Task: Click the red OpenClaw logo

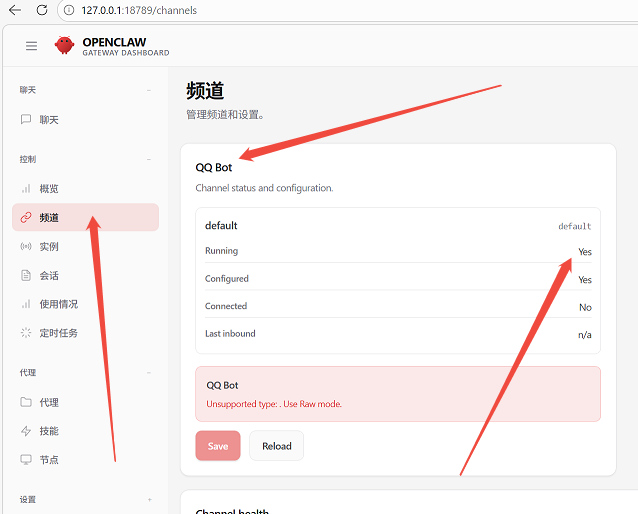Action: click(x=65, y=46)
